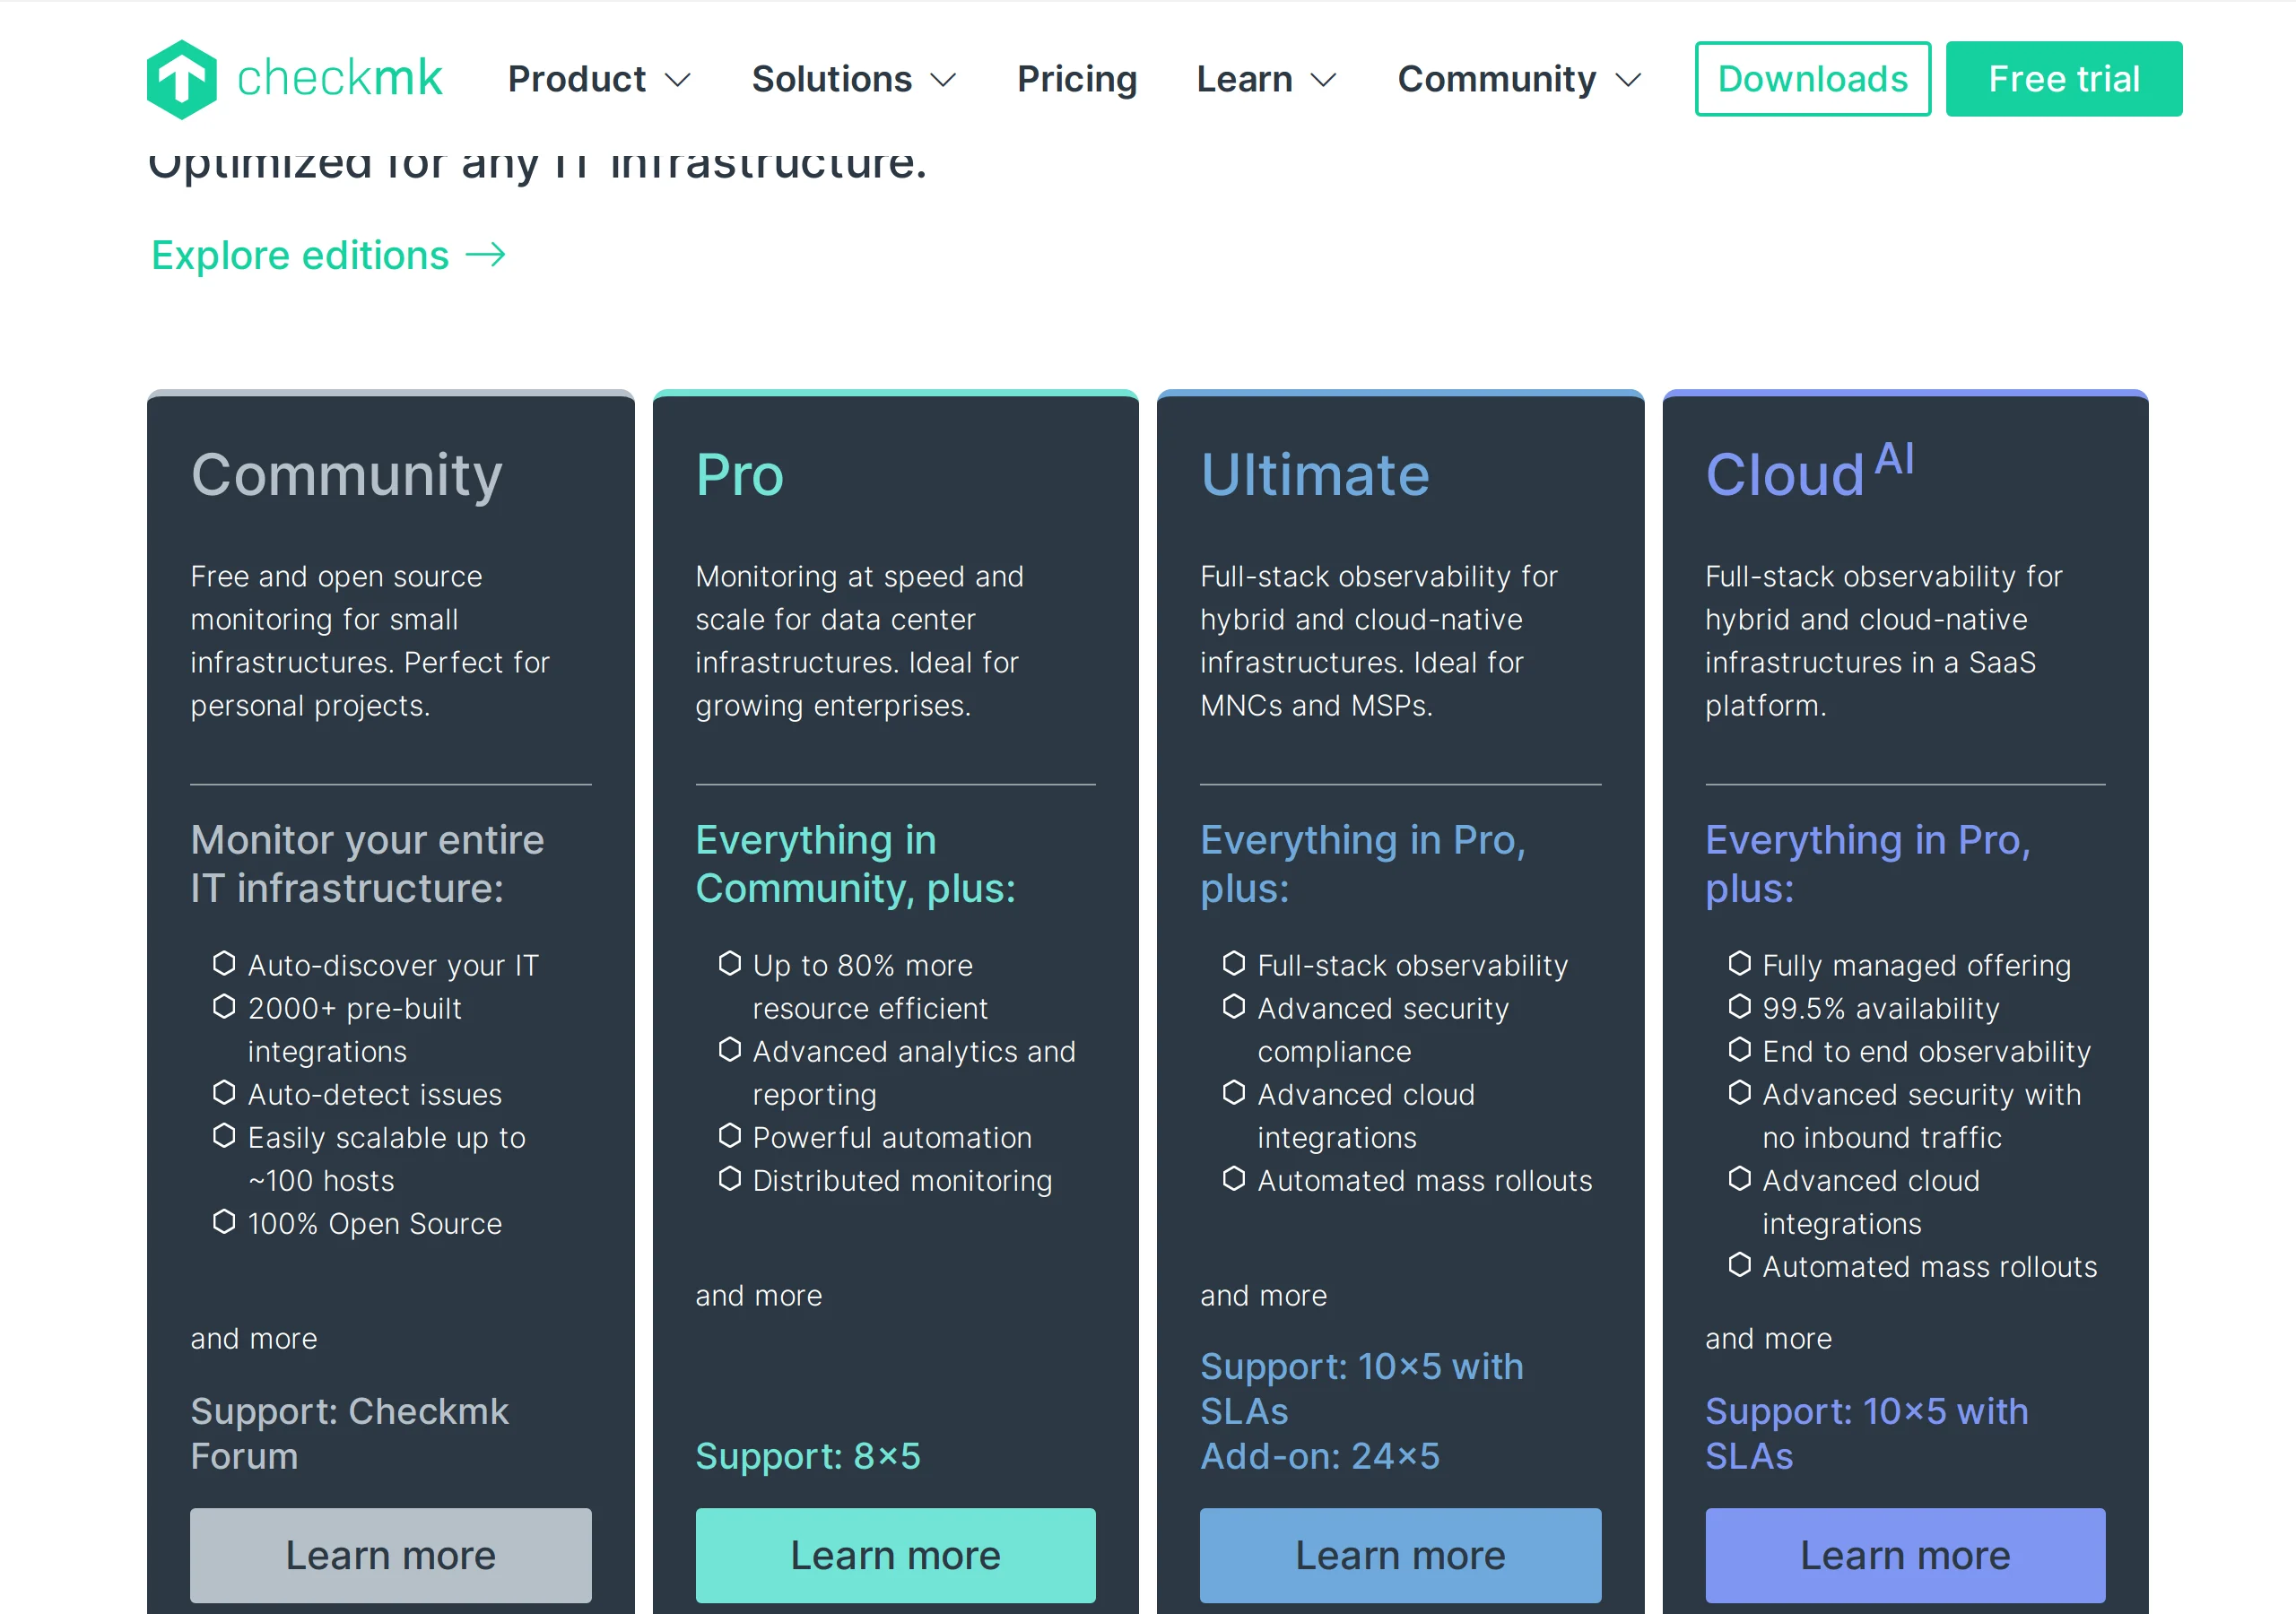This screenshot has height=1614, width=2296.
Task: Click hexagon bullet beside 99.5% availability
Action: click(1740, 1006)
